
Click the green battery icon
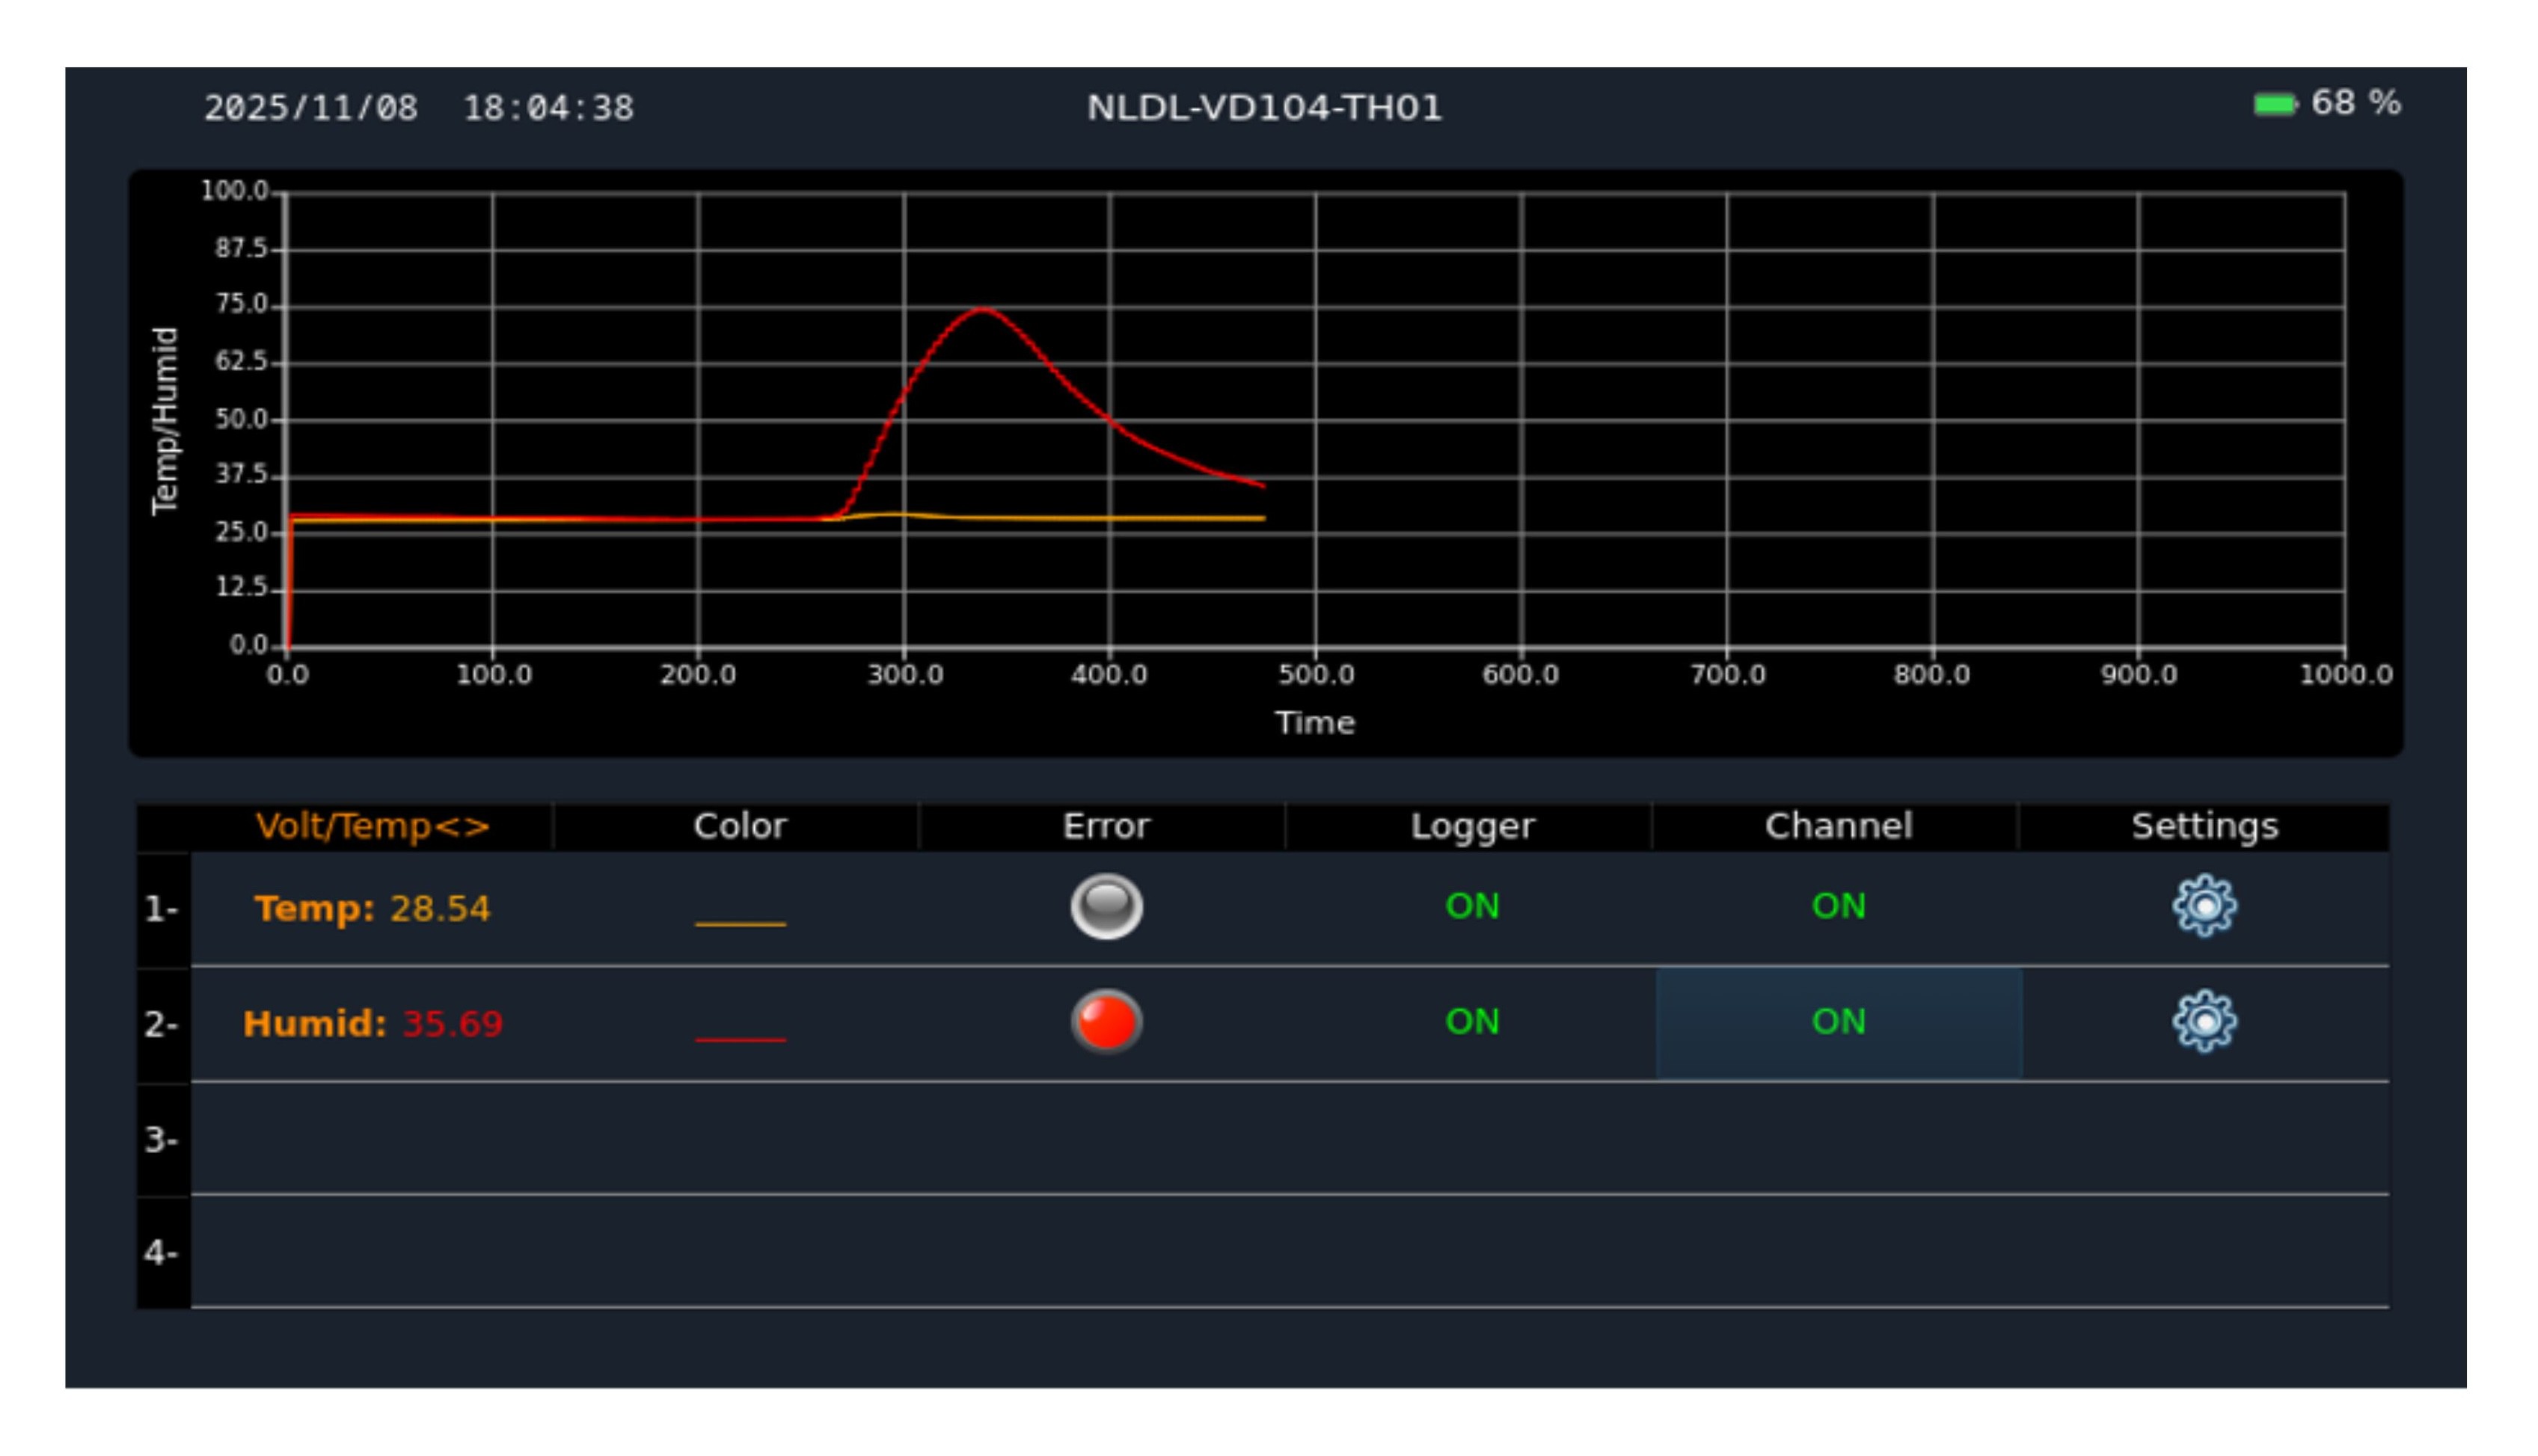[x=2274, y=104]
